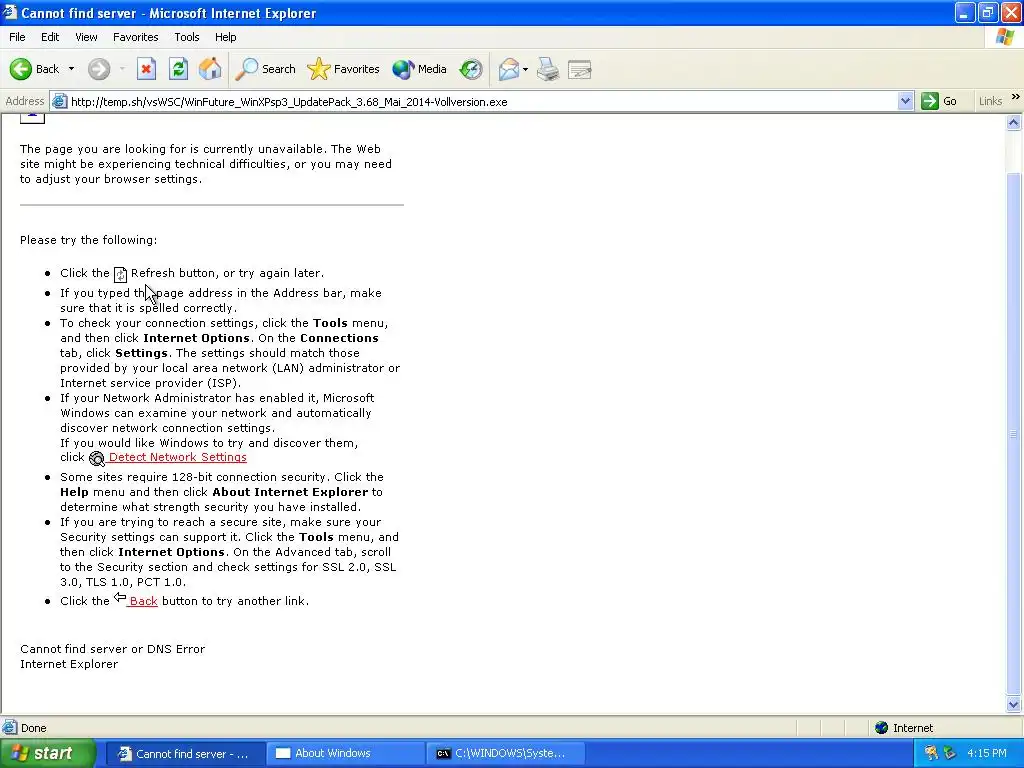Click the 'Please try the following:' text

[88, 240]
